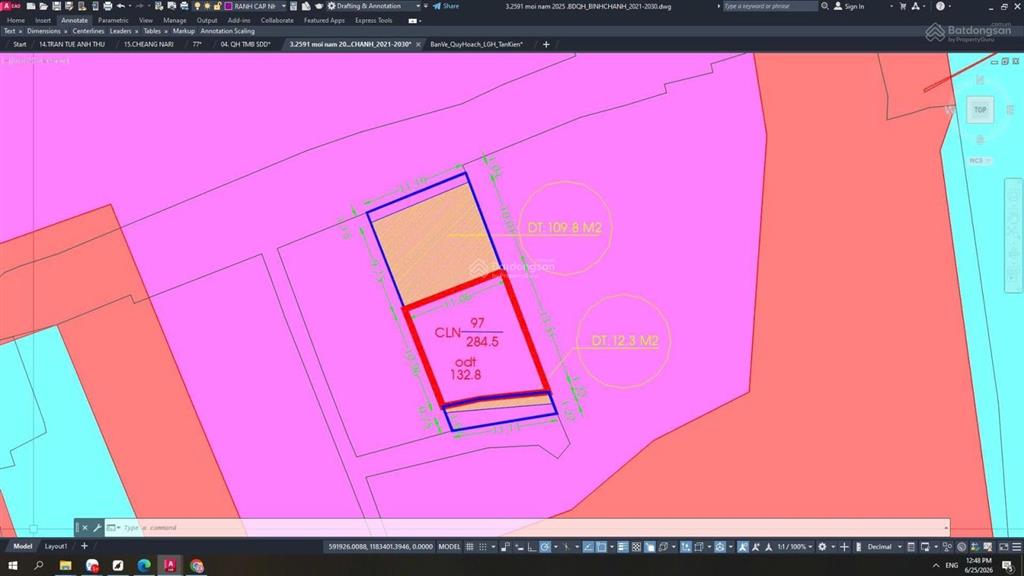
Task: Open File Explorer from the taskbar
Action: point(65,565)
